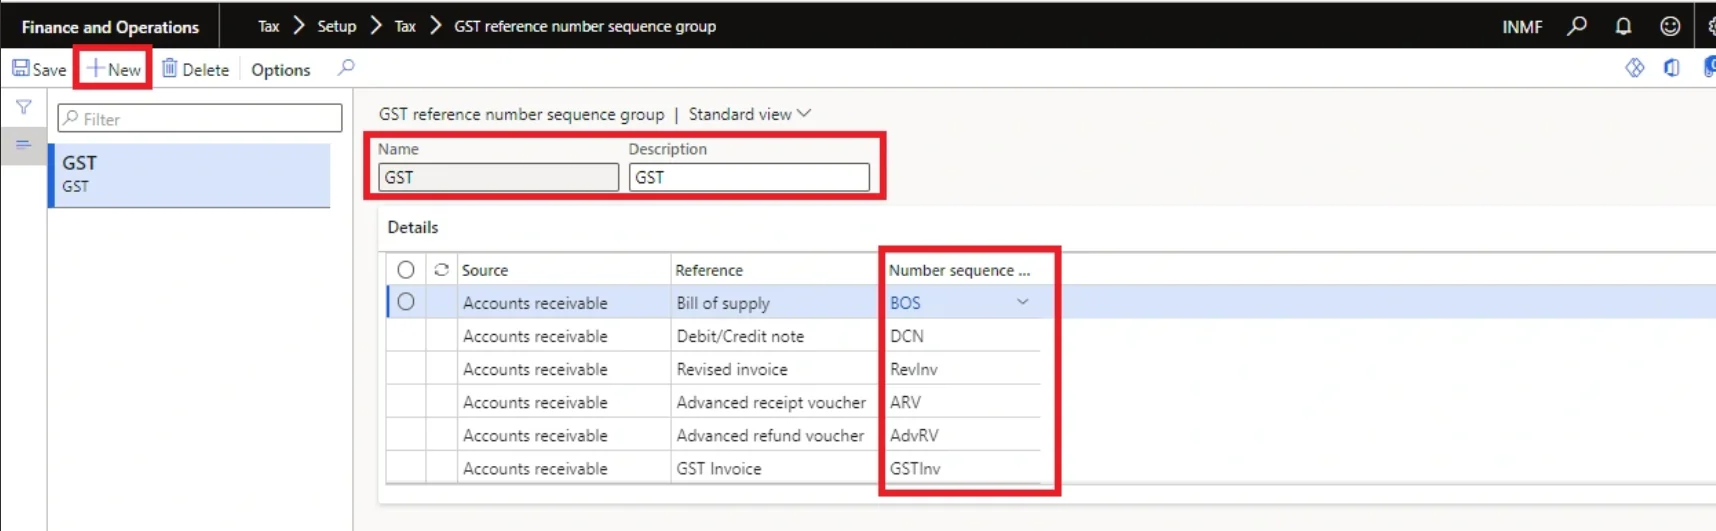Select the Bill of supply row circle

pos(405,301)
